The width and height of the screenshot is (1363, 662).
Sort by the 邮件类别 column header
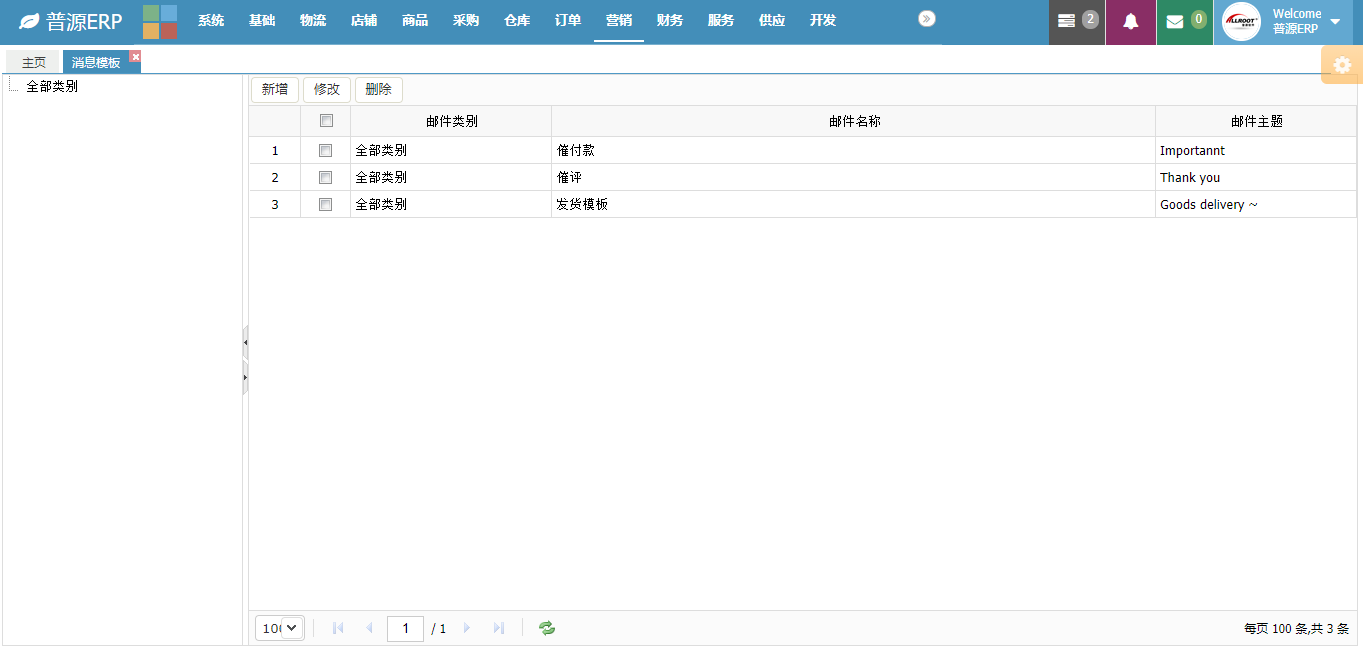tap(451, 121)
